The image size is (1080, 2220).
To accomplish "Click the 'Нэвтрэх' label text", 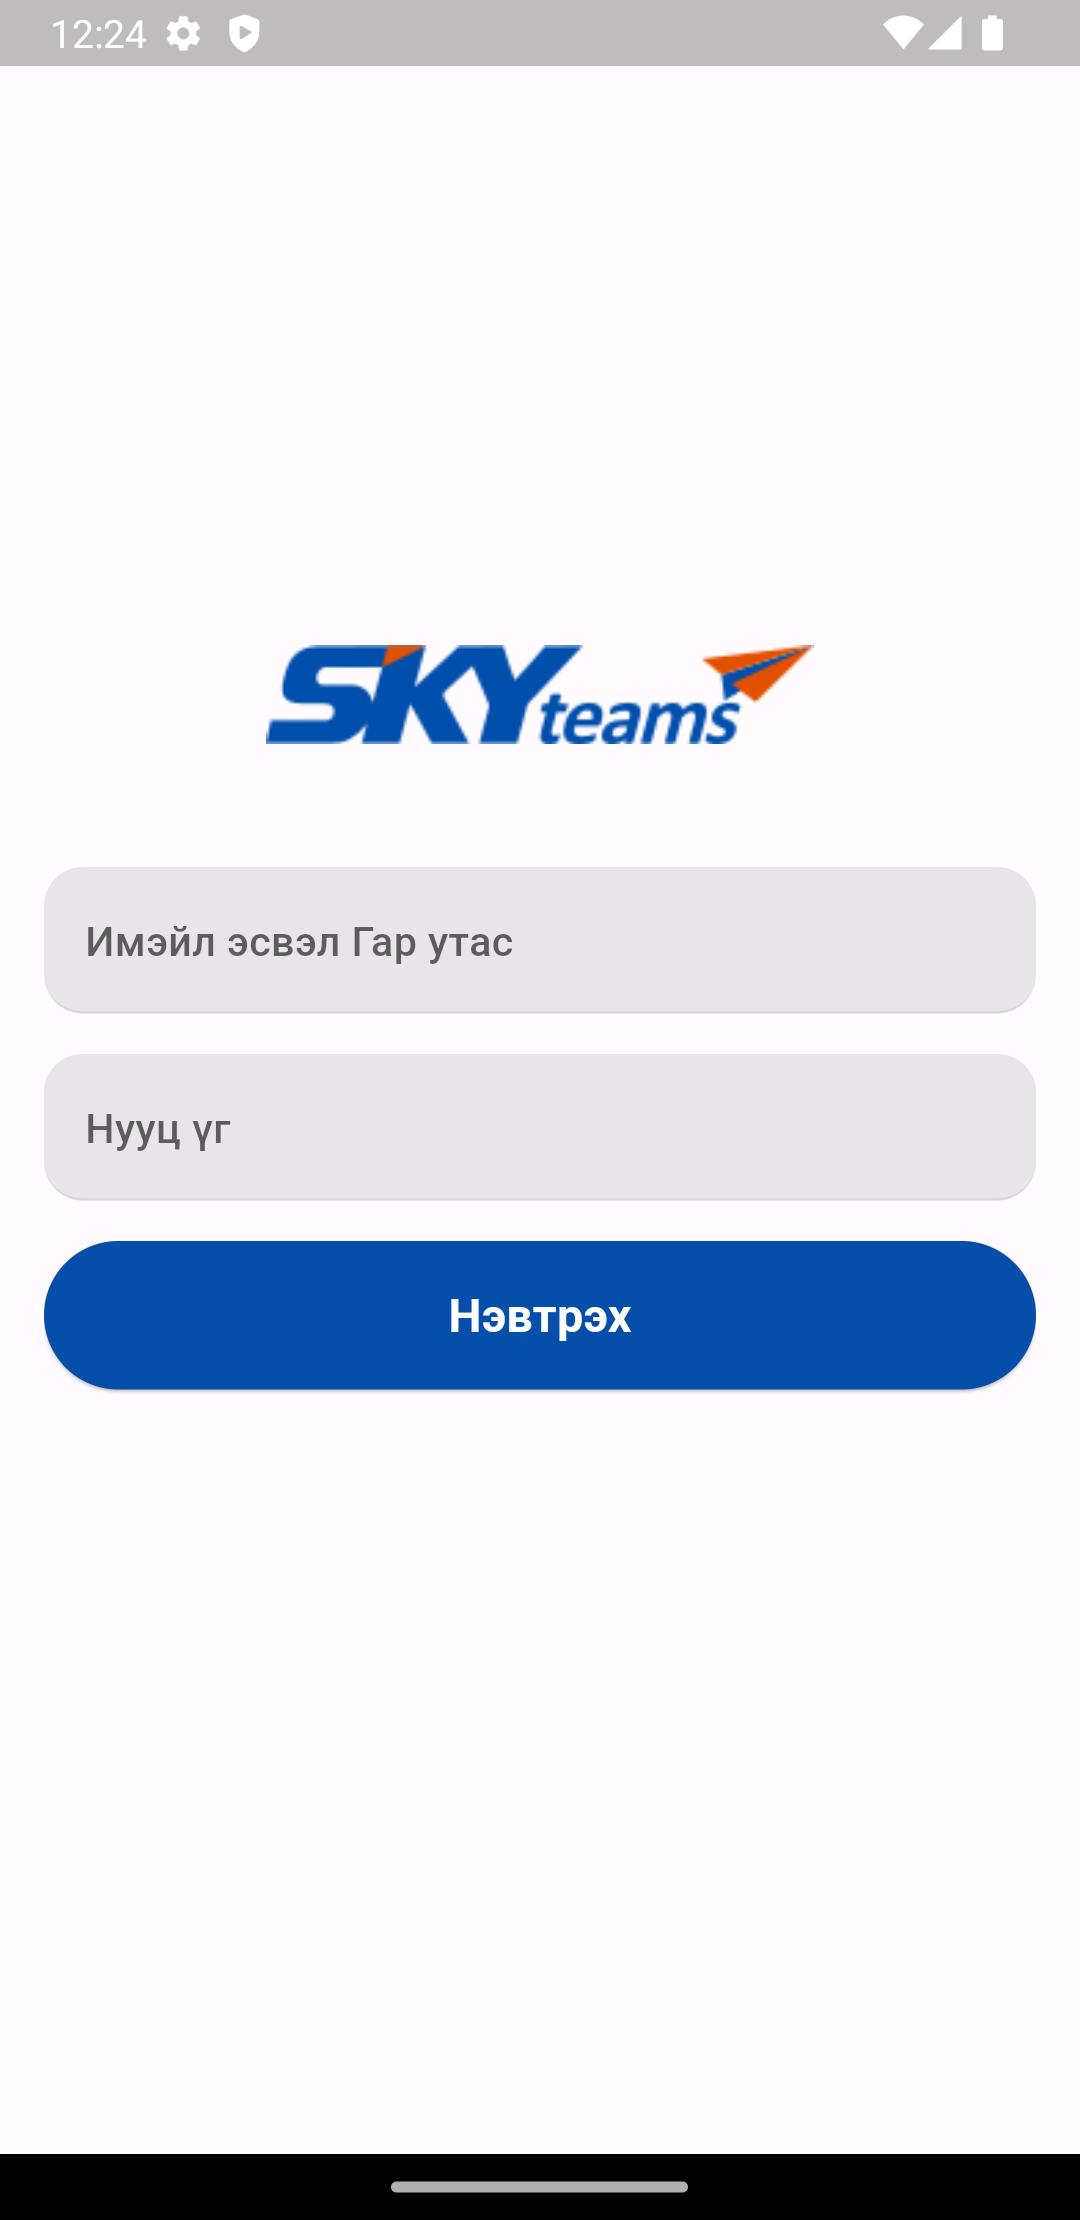I will point(540,1316).
